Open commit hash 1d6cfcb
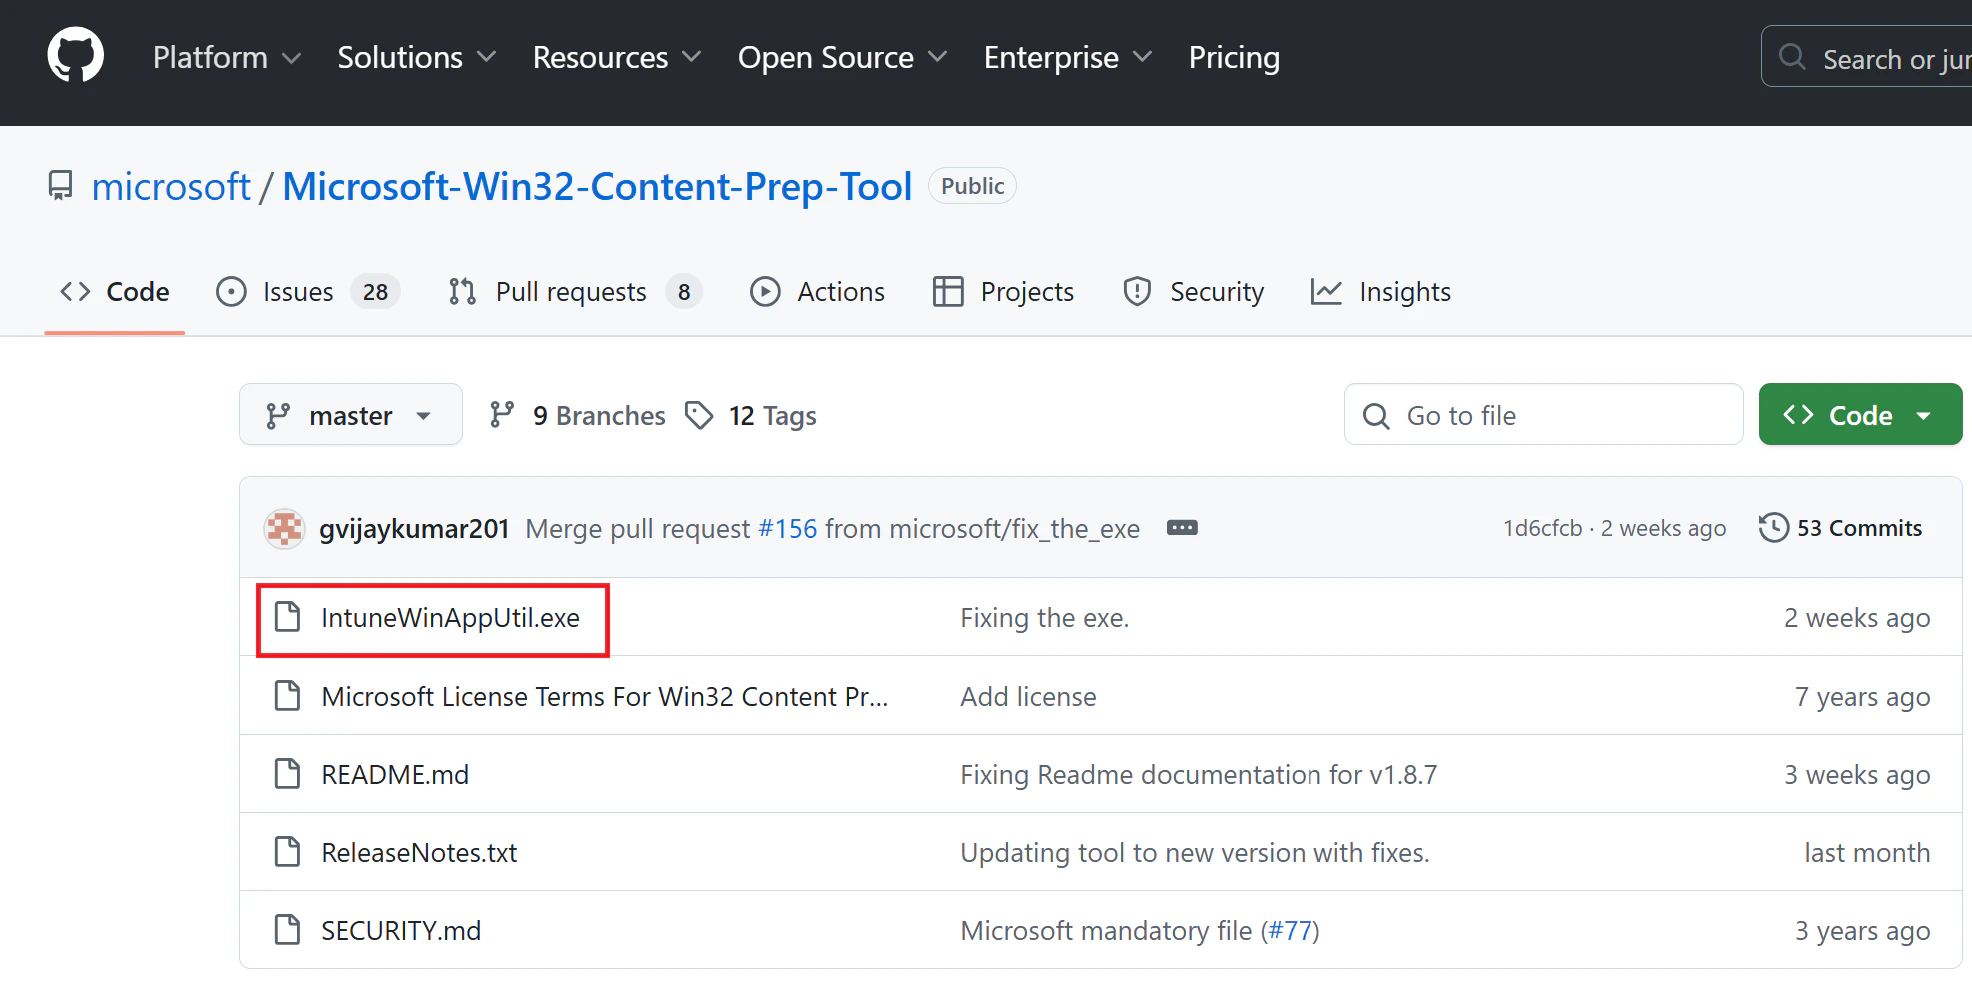Viewport: 1972px width, 981px height. coord(1543,528)
